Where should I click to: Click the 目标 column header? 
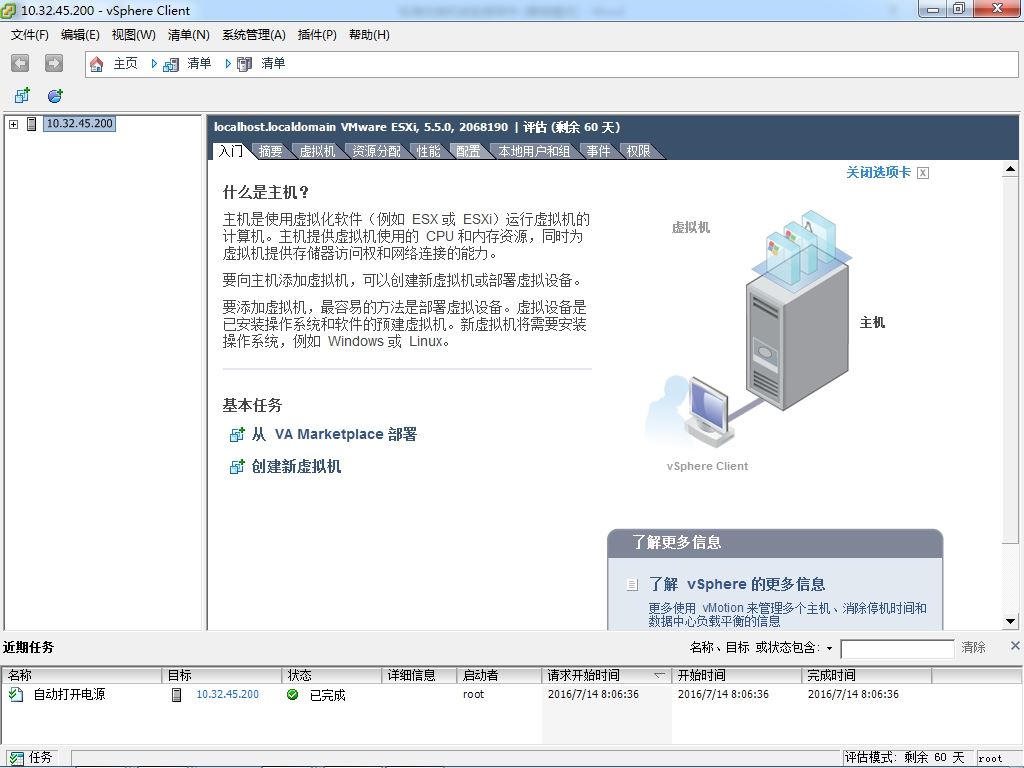221,675
